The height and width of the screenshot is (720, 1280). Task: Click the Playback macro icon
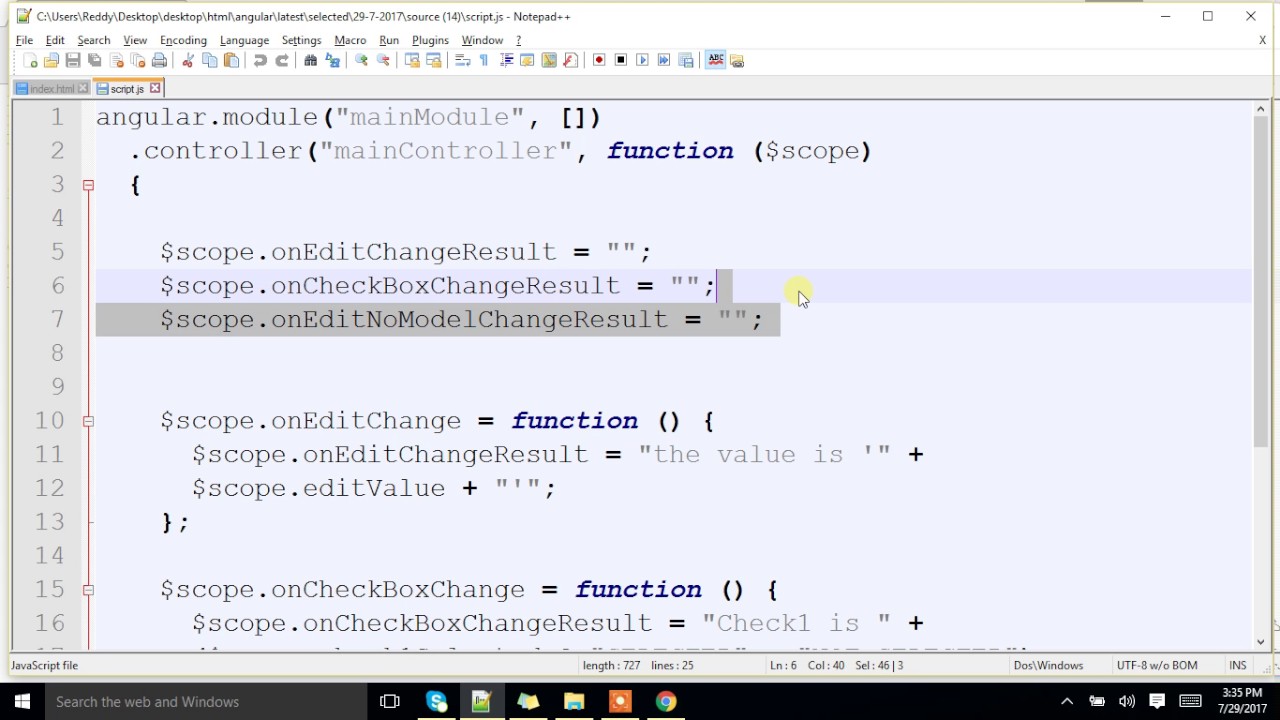coord(642,60)
